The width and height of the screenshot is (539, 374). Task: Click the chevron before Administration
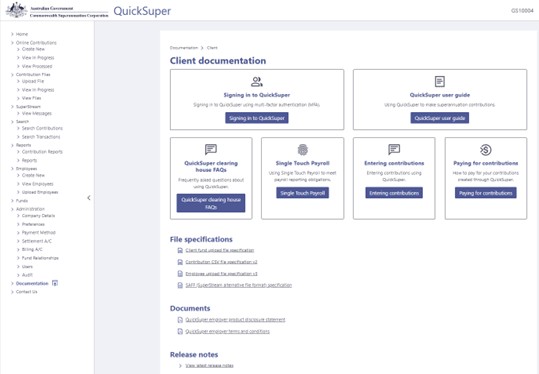point(12,209)
